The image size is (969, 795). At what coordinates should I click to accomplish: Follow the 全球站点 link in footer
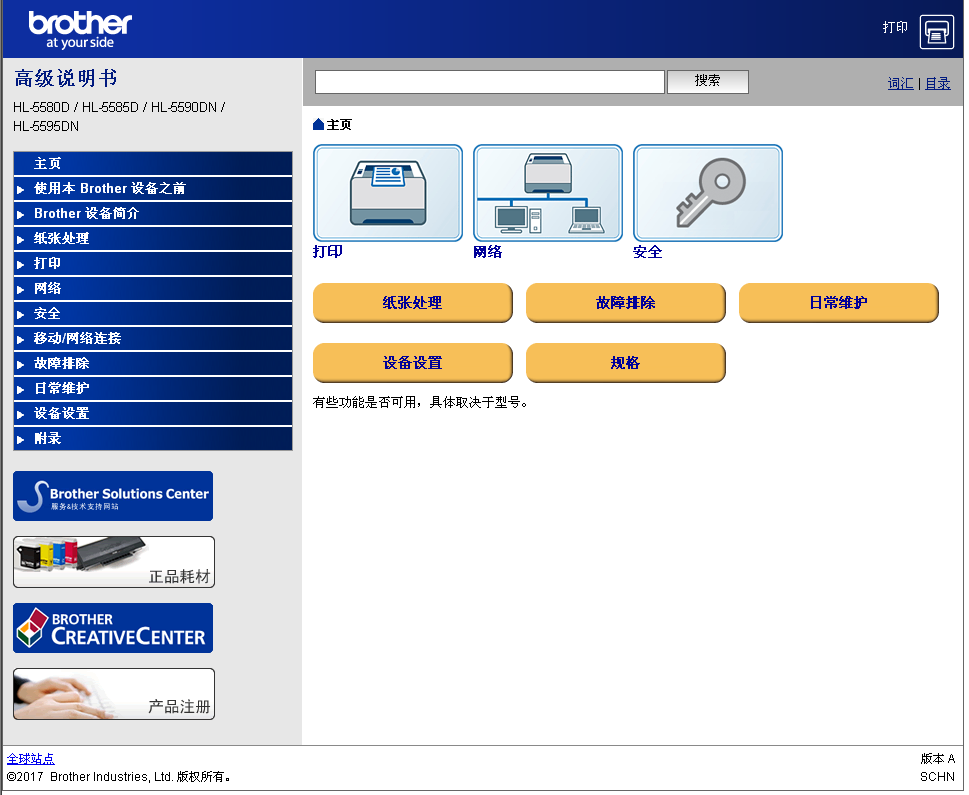30,759
